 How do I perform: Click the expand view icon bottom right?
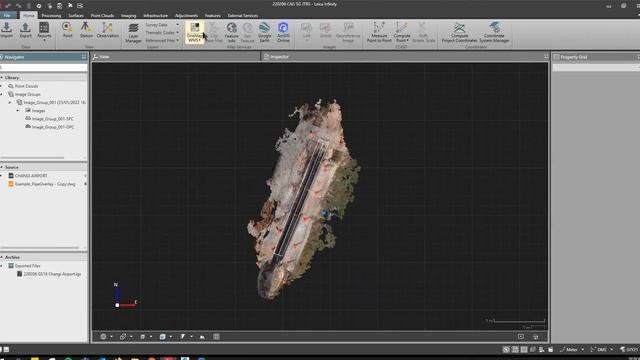click(521, 337)
